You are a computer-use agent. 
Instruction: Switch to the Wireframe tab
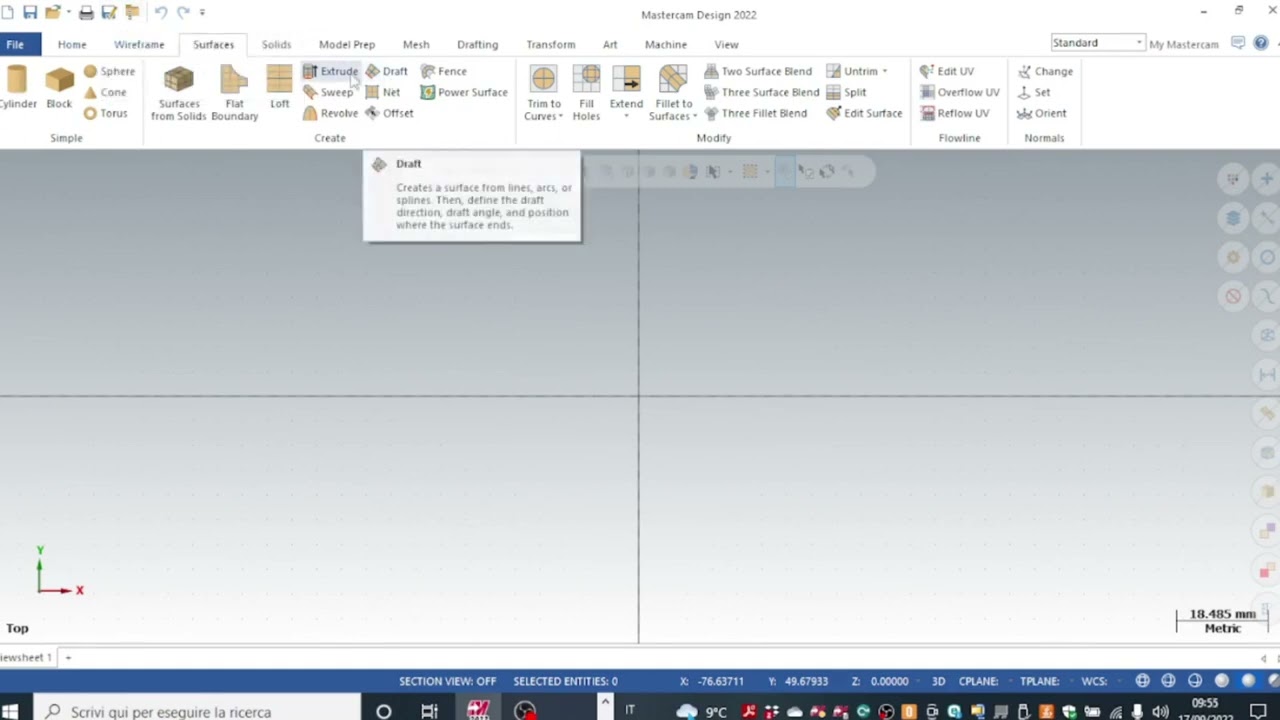point(139,44)
